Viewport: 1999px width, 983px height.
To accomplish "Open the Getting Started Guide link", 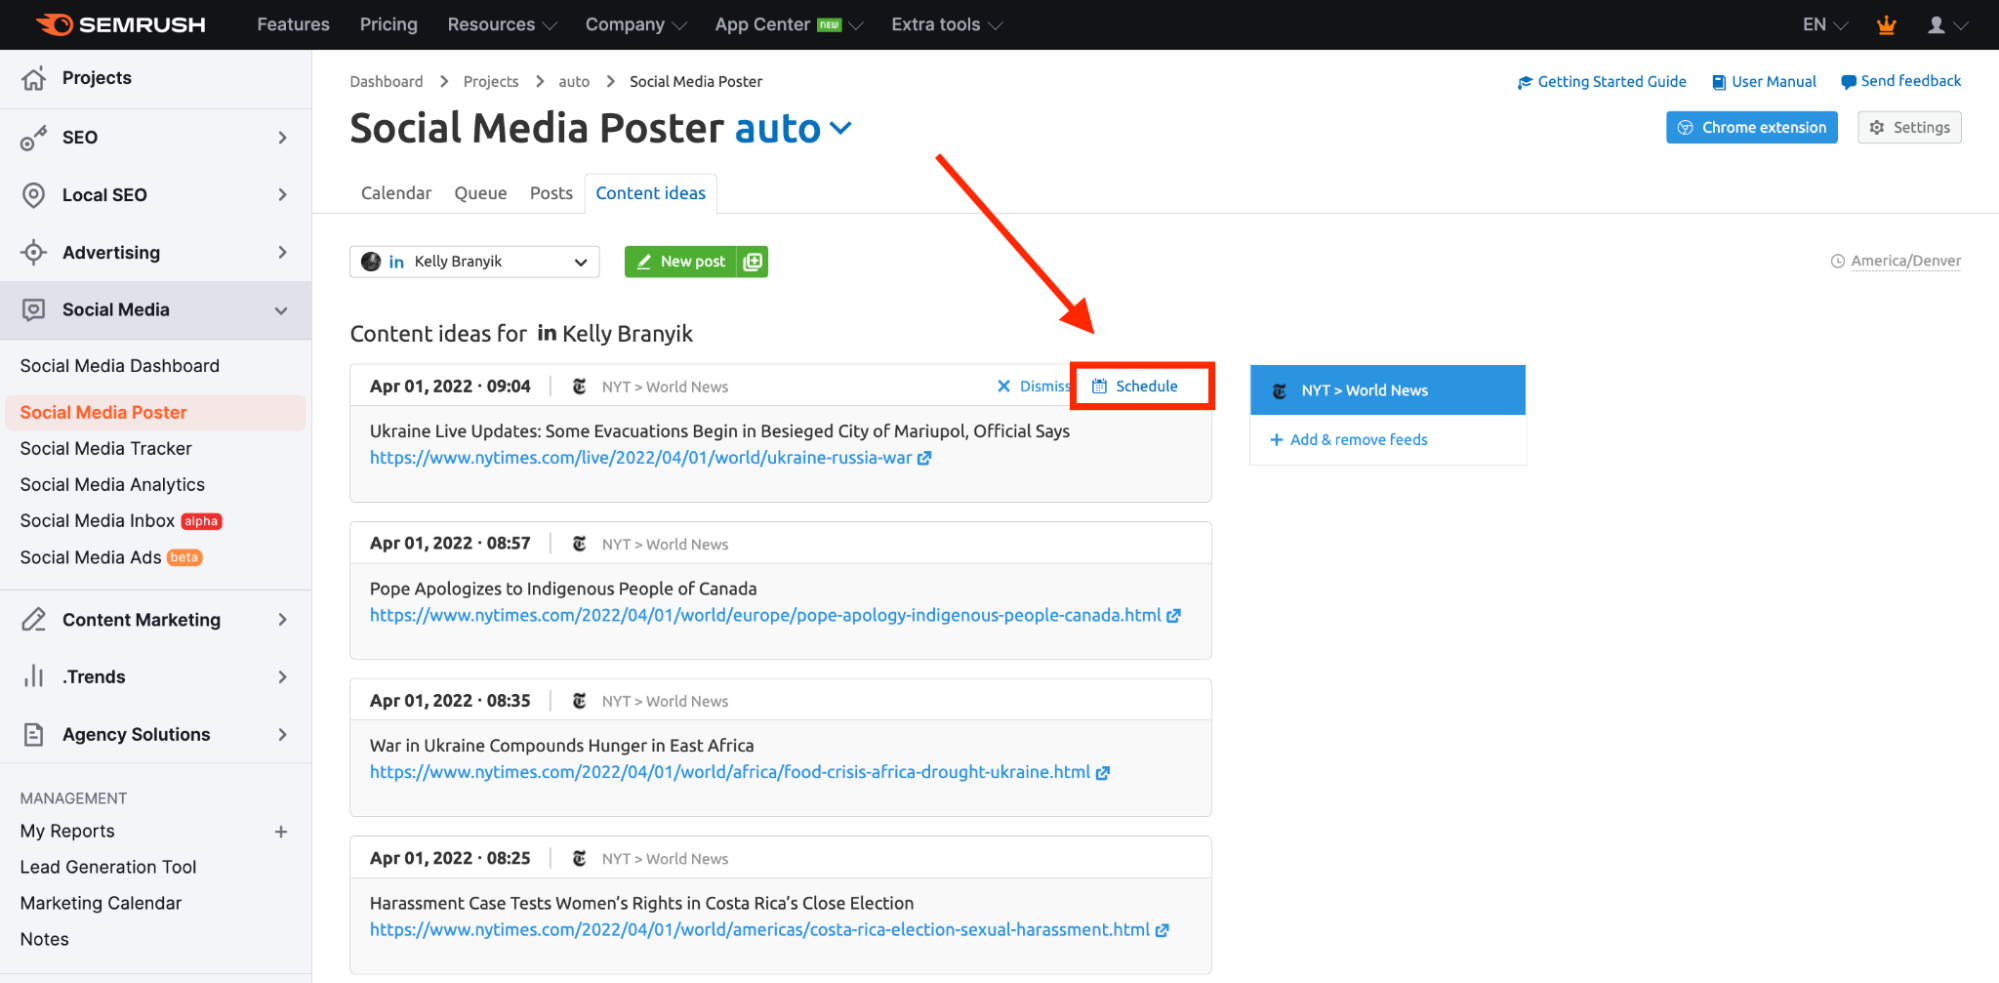I will click(x=1602, y=82).
